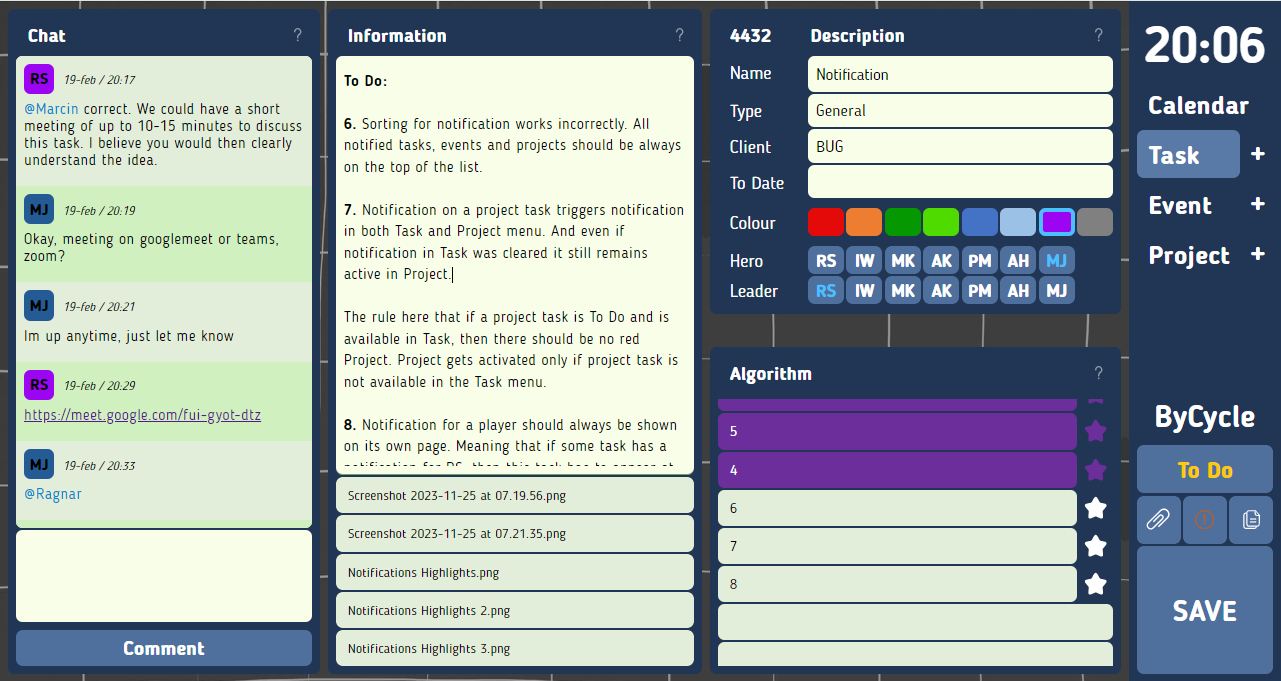Screen dimensions: 1281x681
Task: Click the MJ avatar on 20:19 message
Action: 39,209
